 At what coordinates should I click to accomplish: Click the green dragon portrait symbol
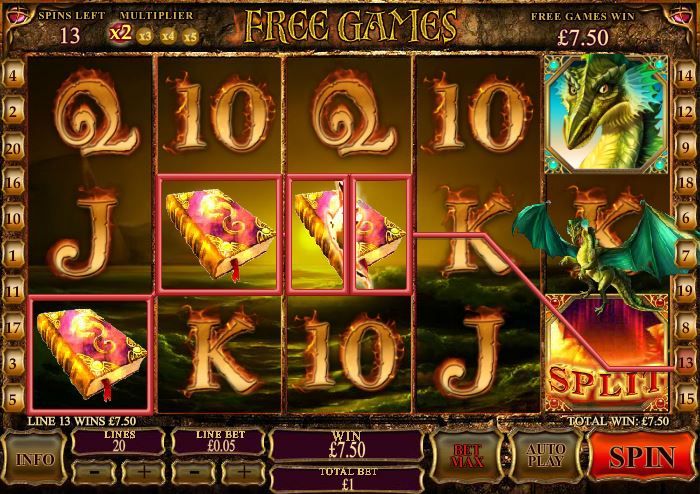click(x=607, y=112)
